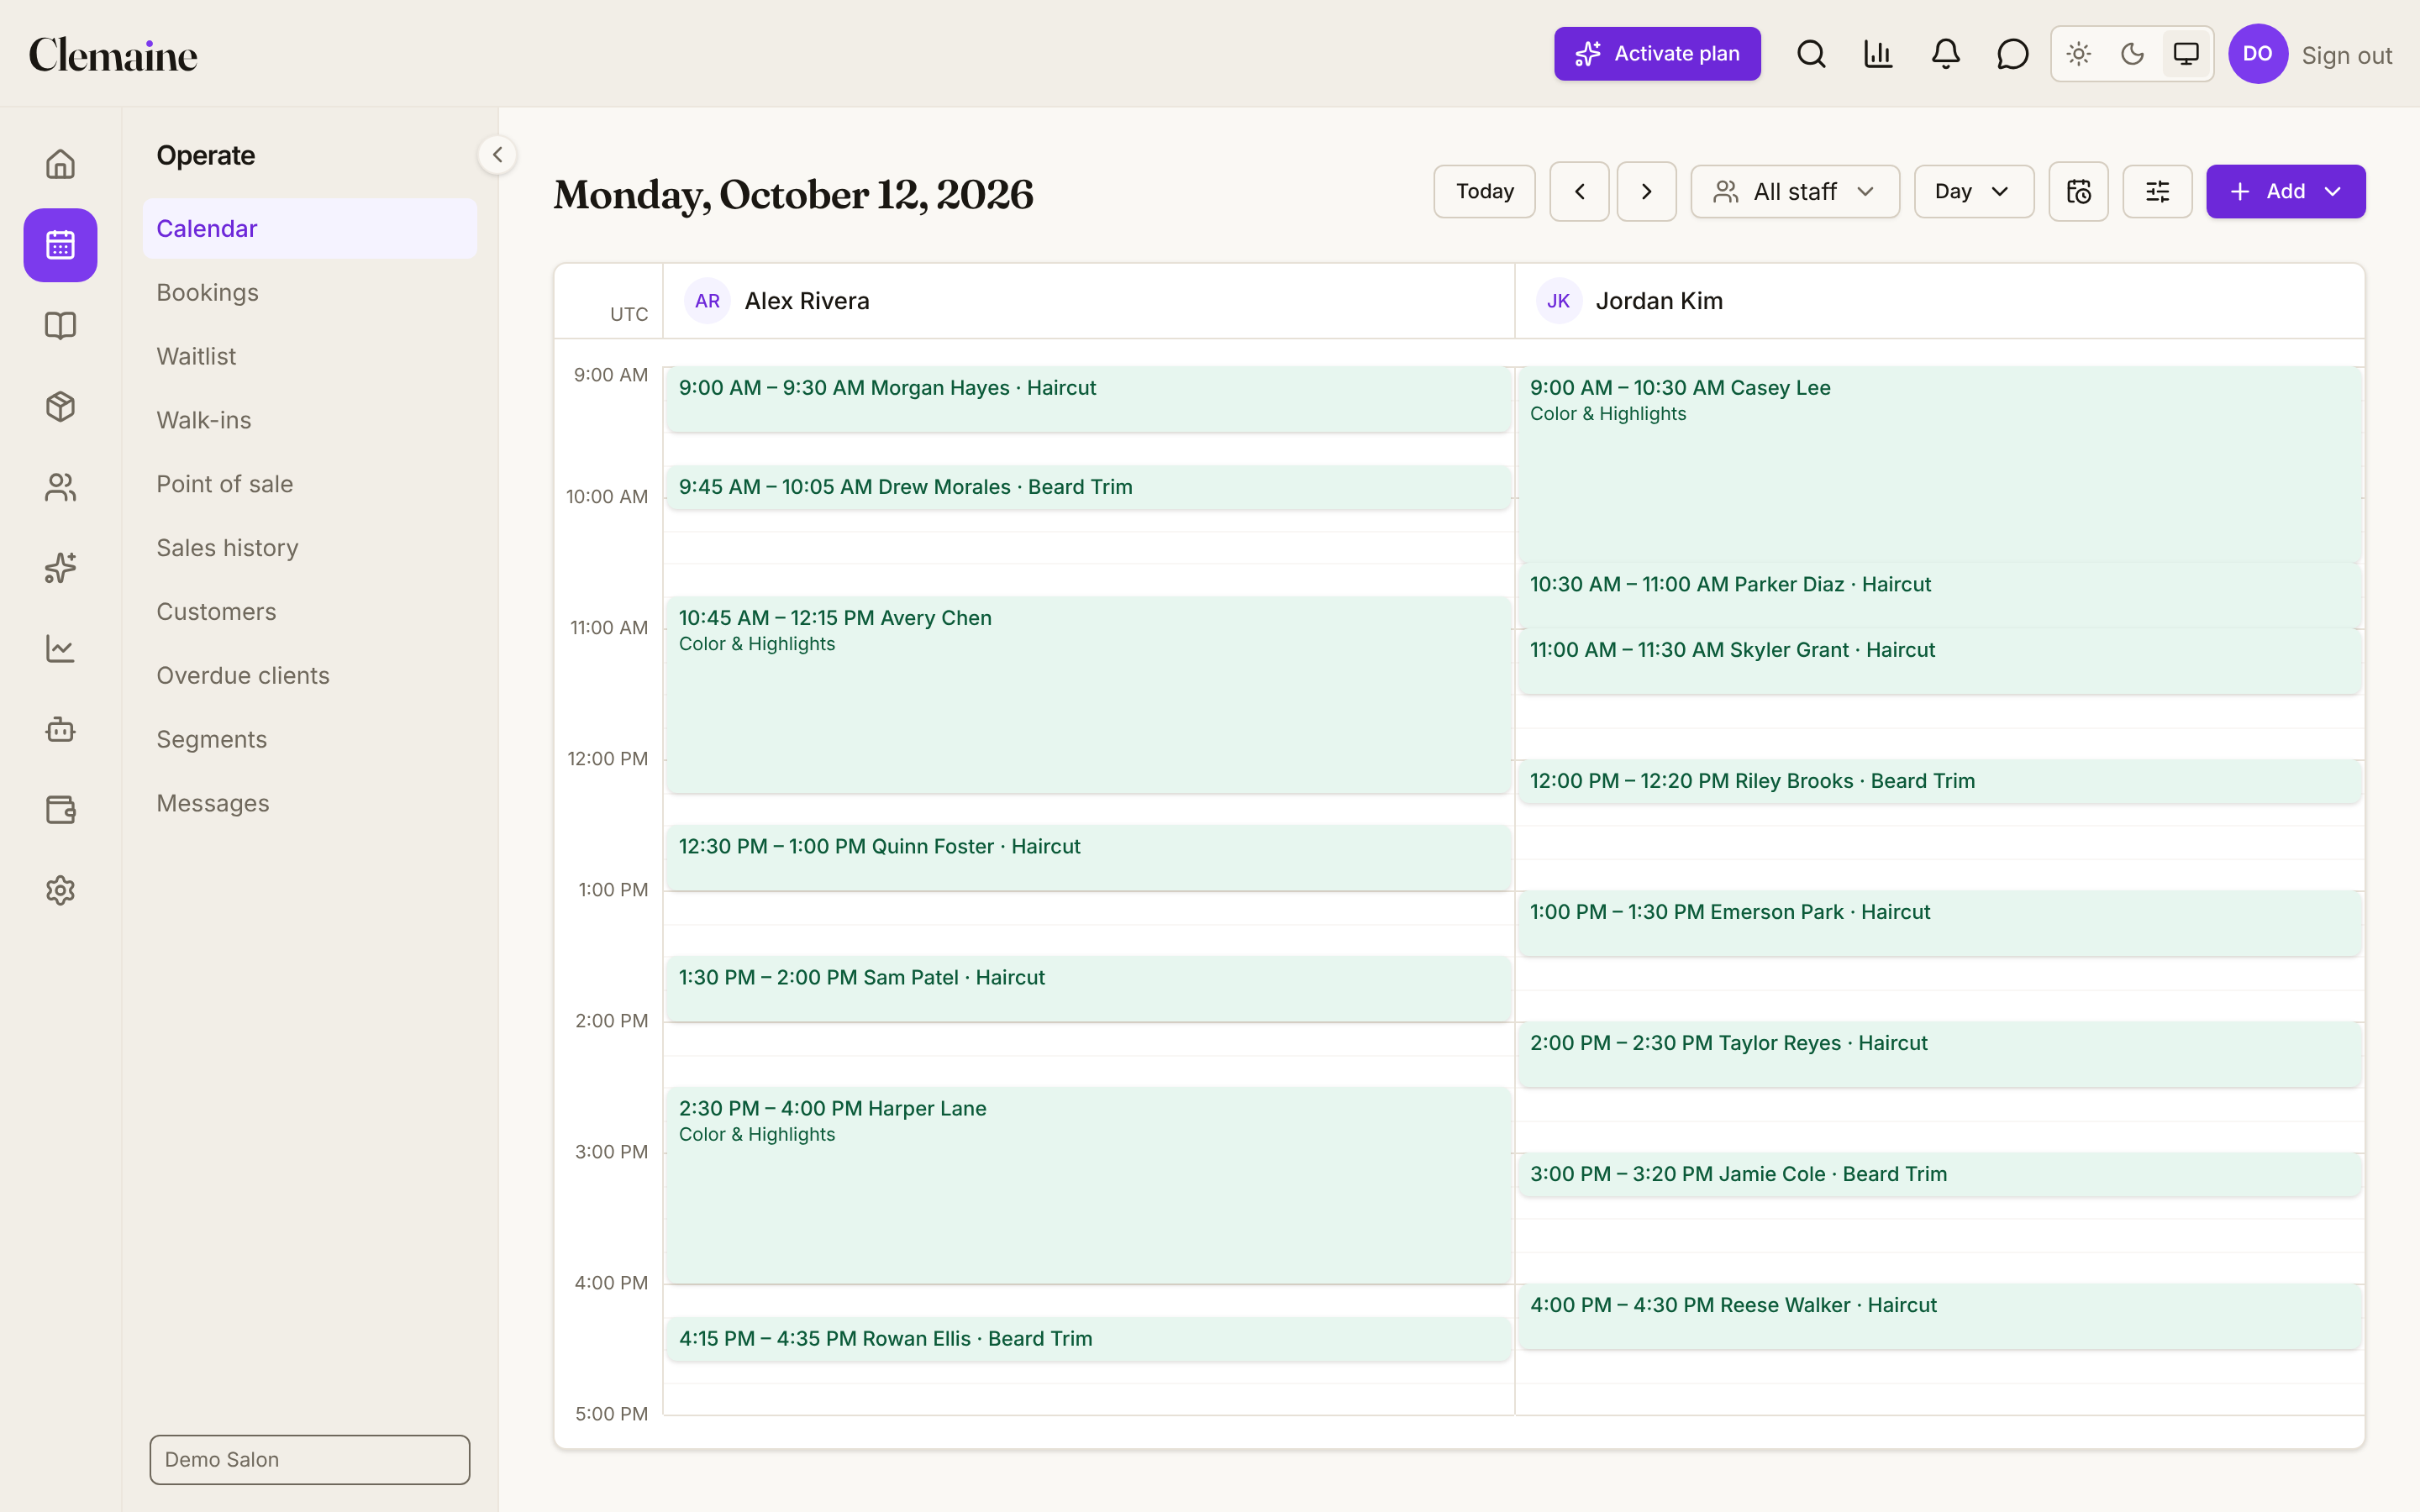The width and height of the screenshot is (2420, 1512).
Task: Open the wallet icon in sidebar rail
Action: (60, 810)
